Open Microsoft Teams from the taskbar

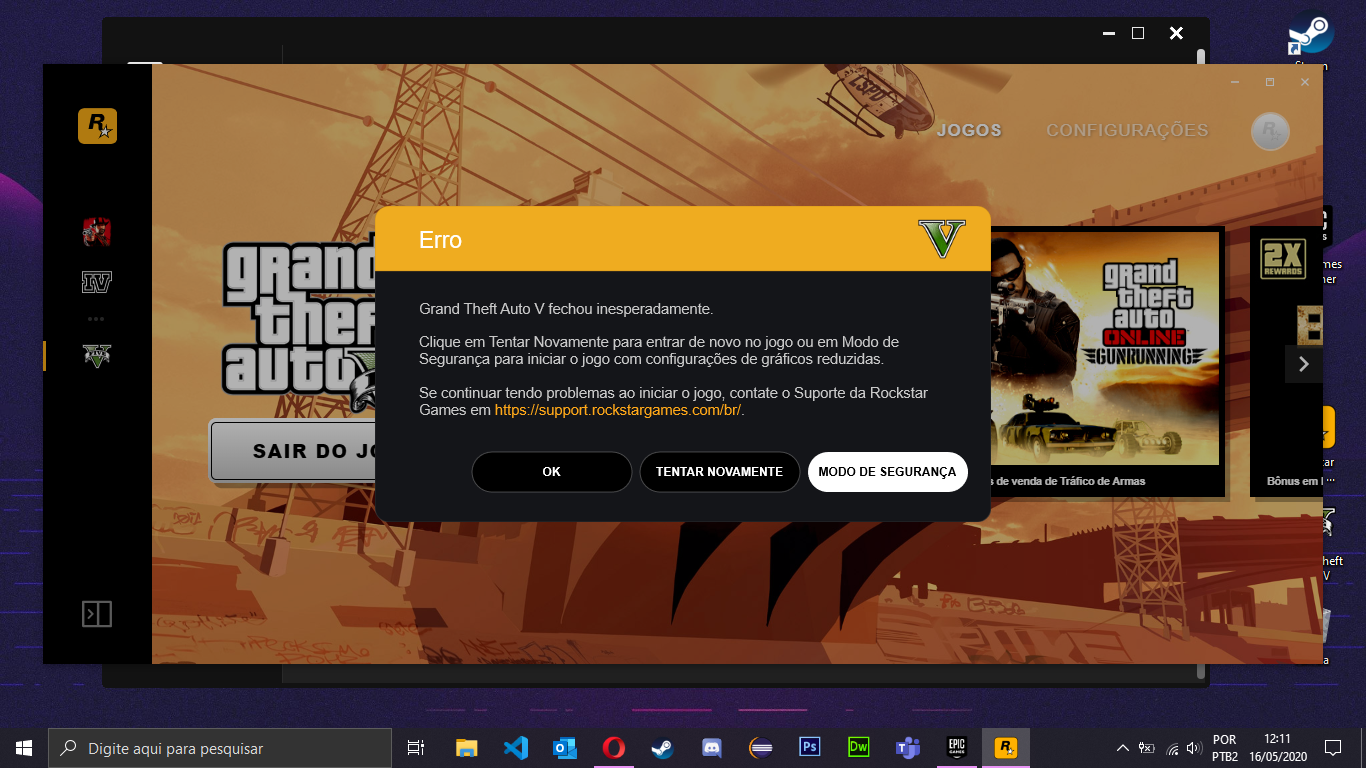pos(908,748)
